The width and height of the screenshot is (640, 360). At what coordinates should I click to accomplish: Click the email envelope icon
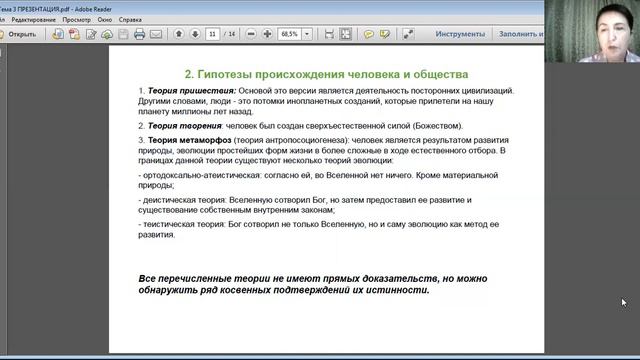tap(156, 34)
